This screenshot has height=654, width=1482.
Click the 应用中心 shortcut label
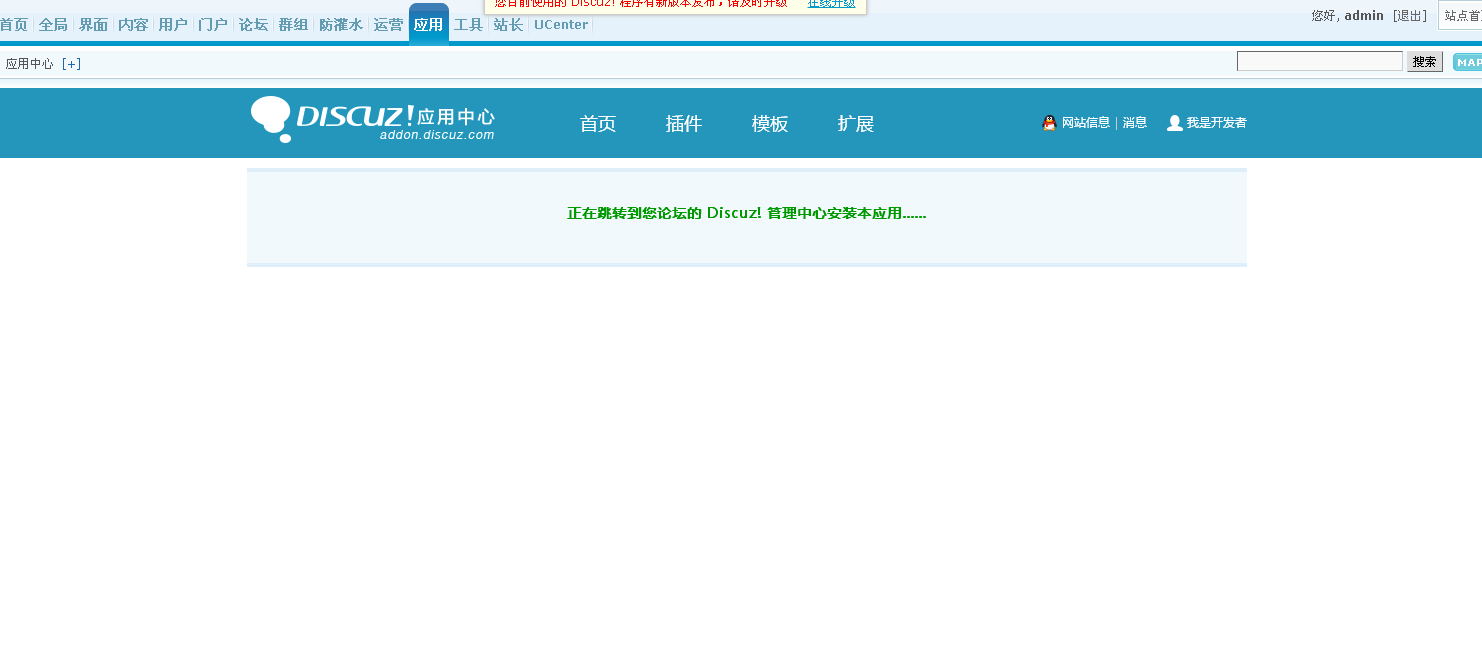(29, 64)
